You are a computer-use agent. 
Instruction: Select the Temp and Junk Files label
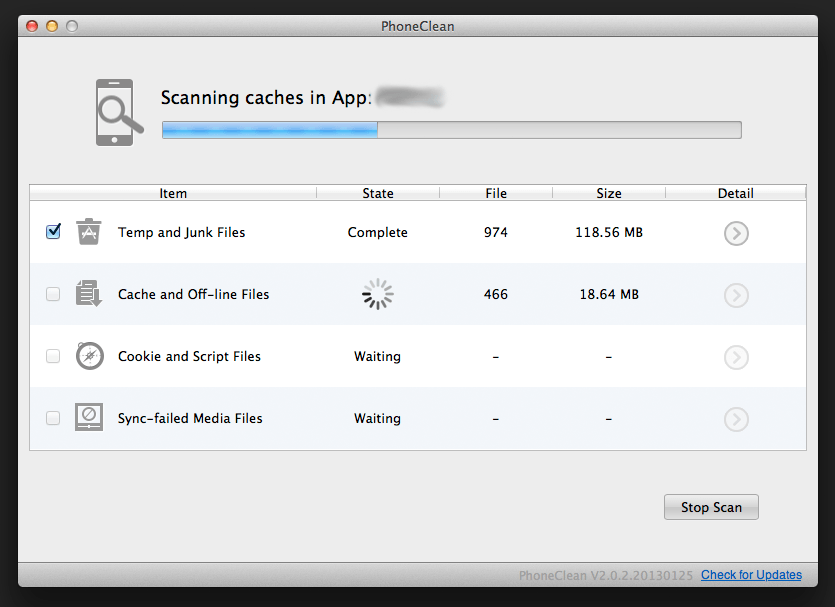(x=182, y=232)
